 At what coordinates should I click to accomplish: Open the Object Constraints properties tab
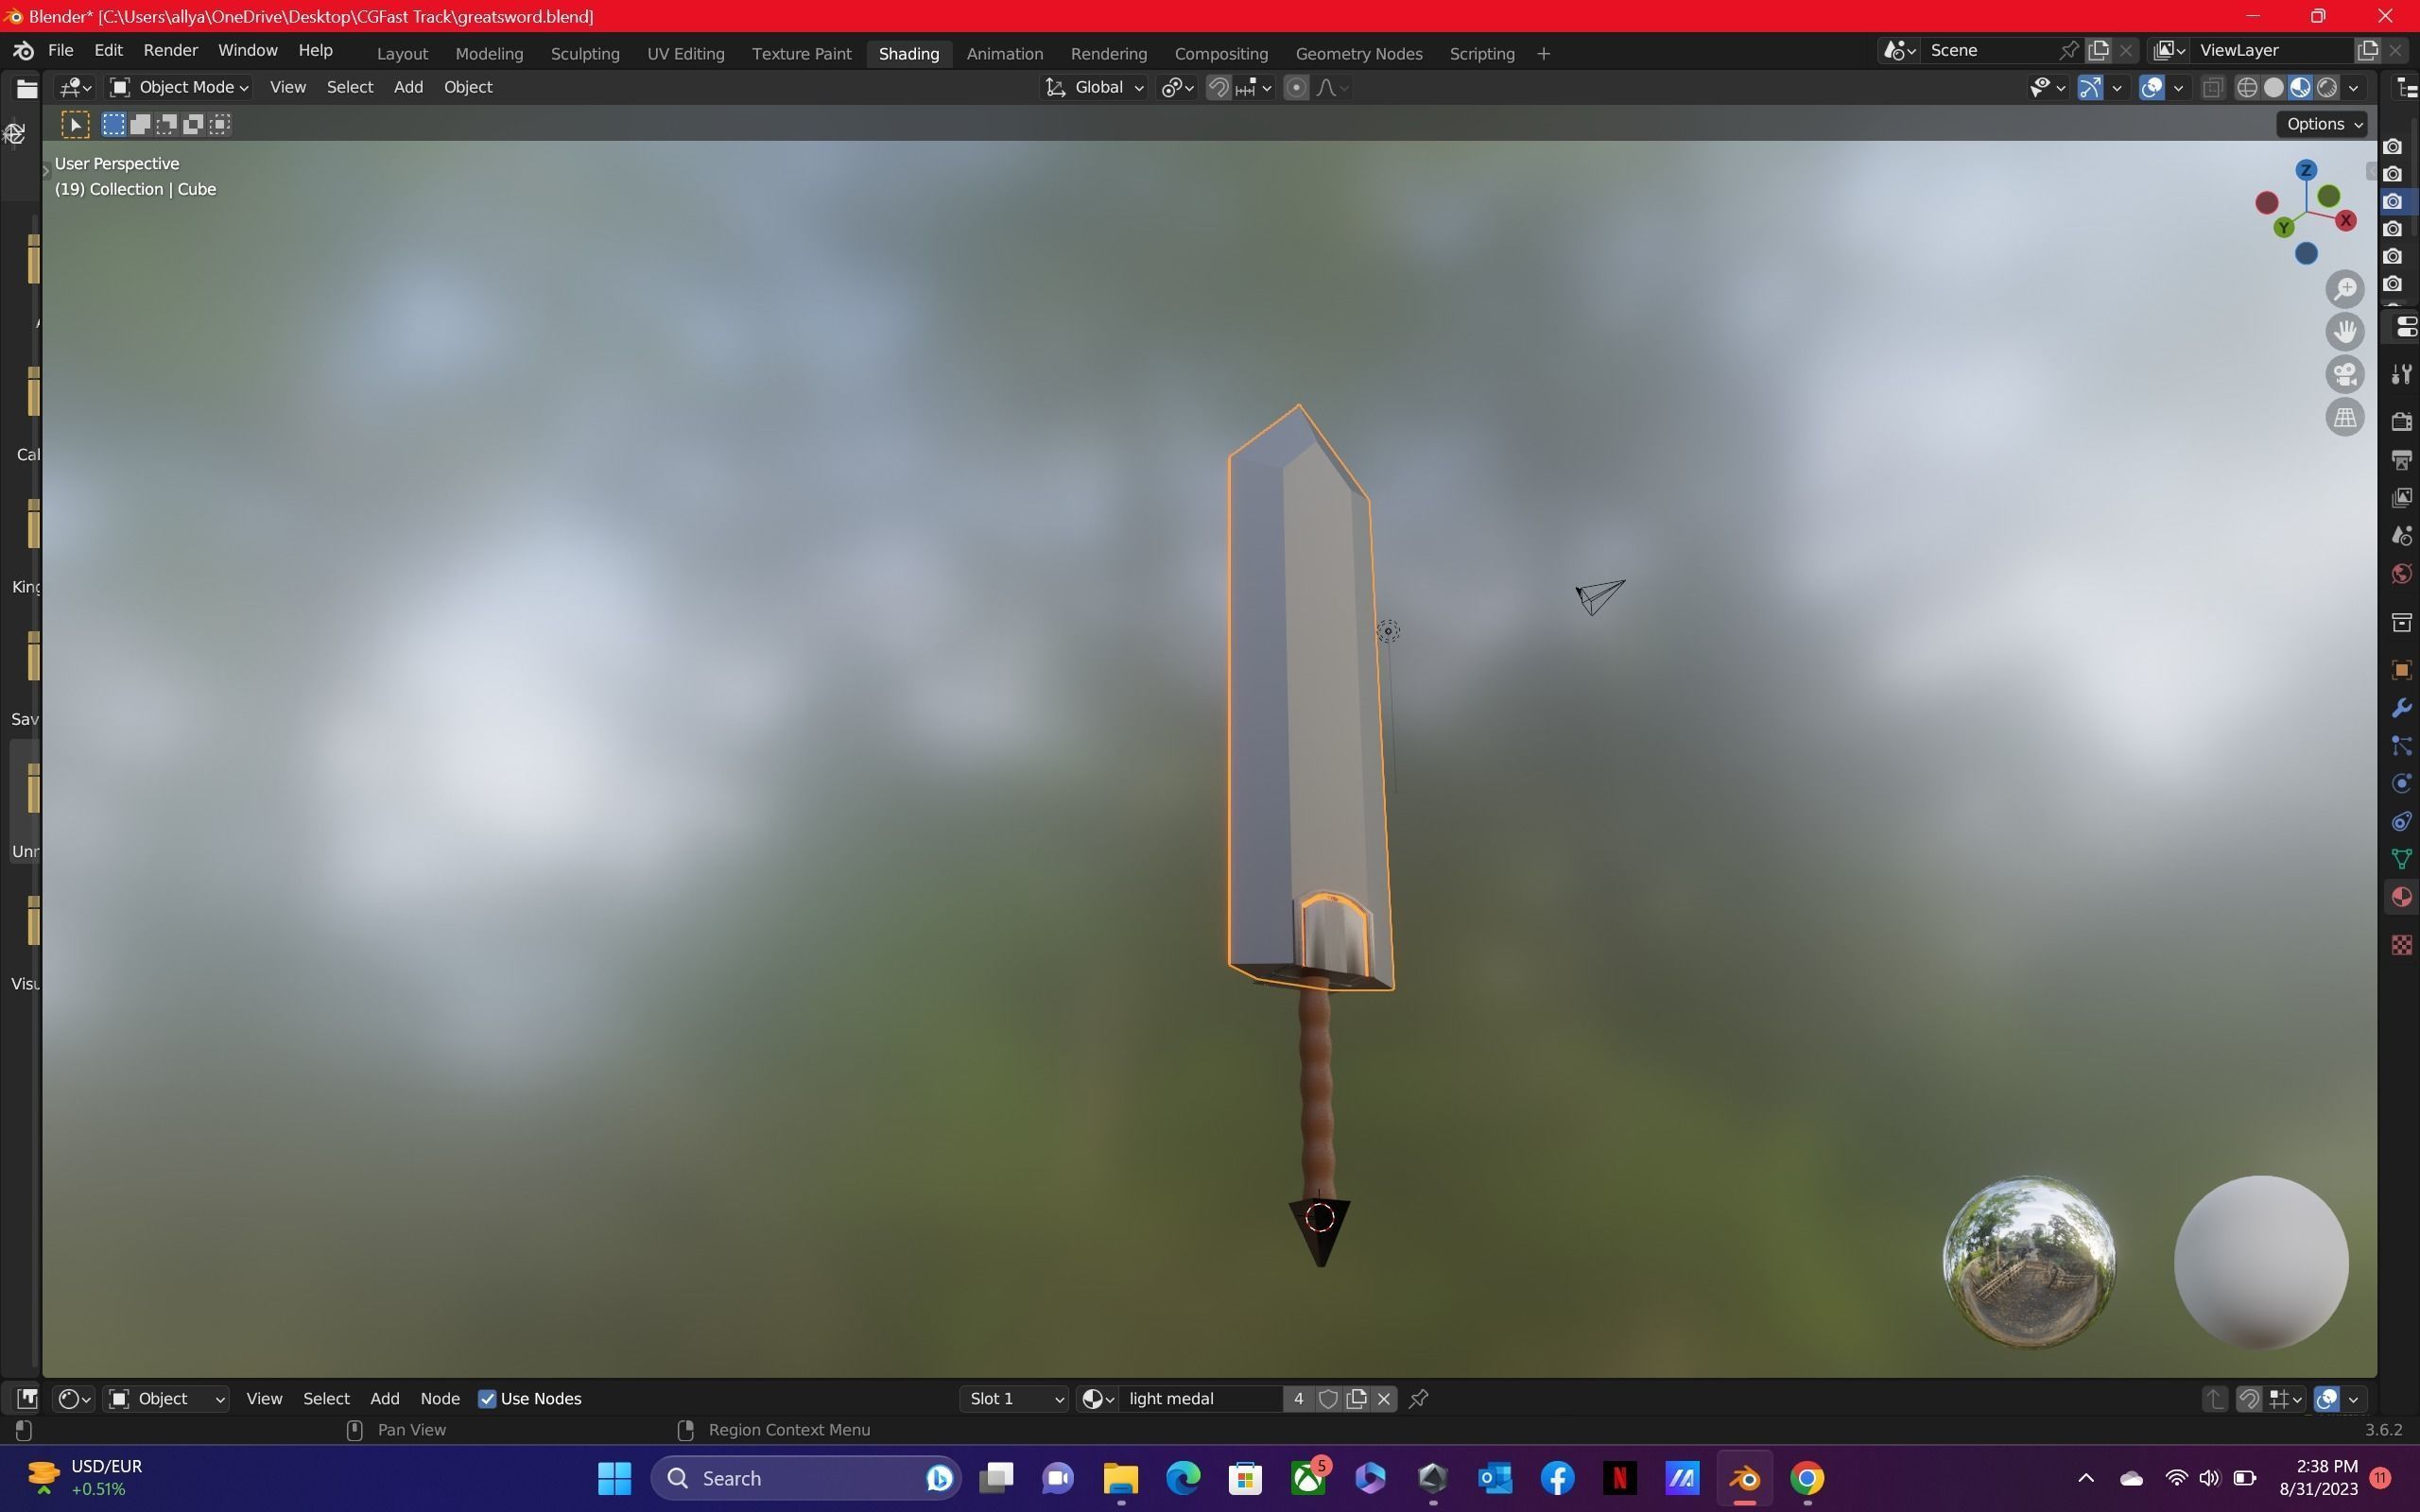(x=2401, y=821)
